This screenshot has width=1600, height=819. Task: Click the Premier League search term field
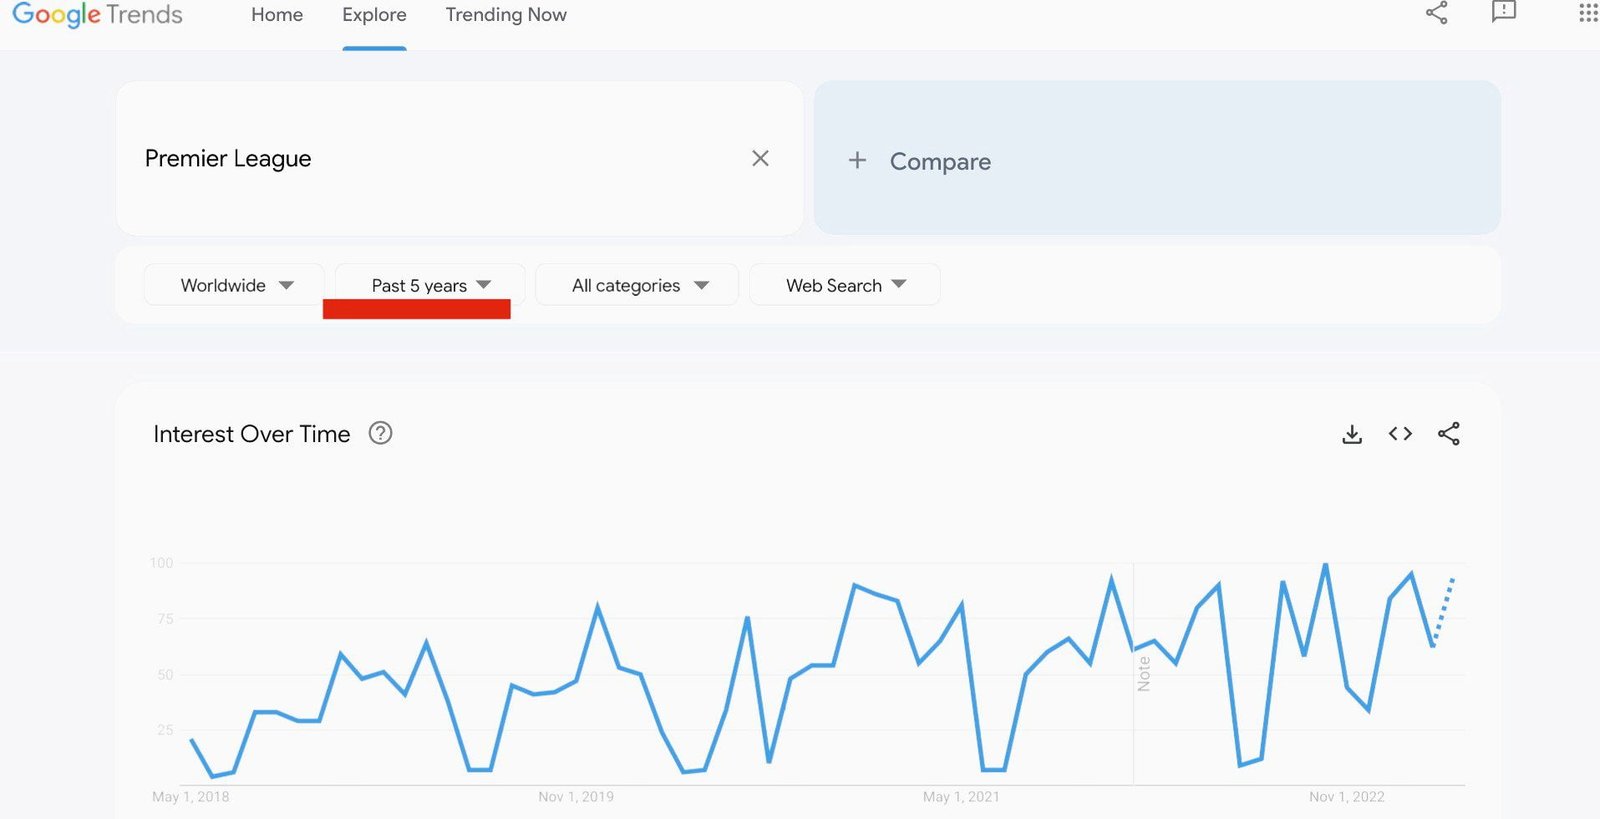[459, 158]
